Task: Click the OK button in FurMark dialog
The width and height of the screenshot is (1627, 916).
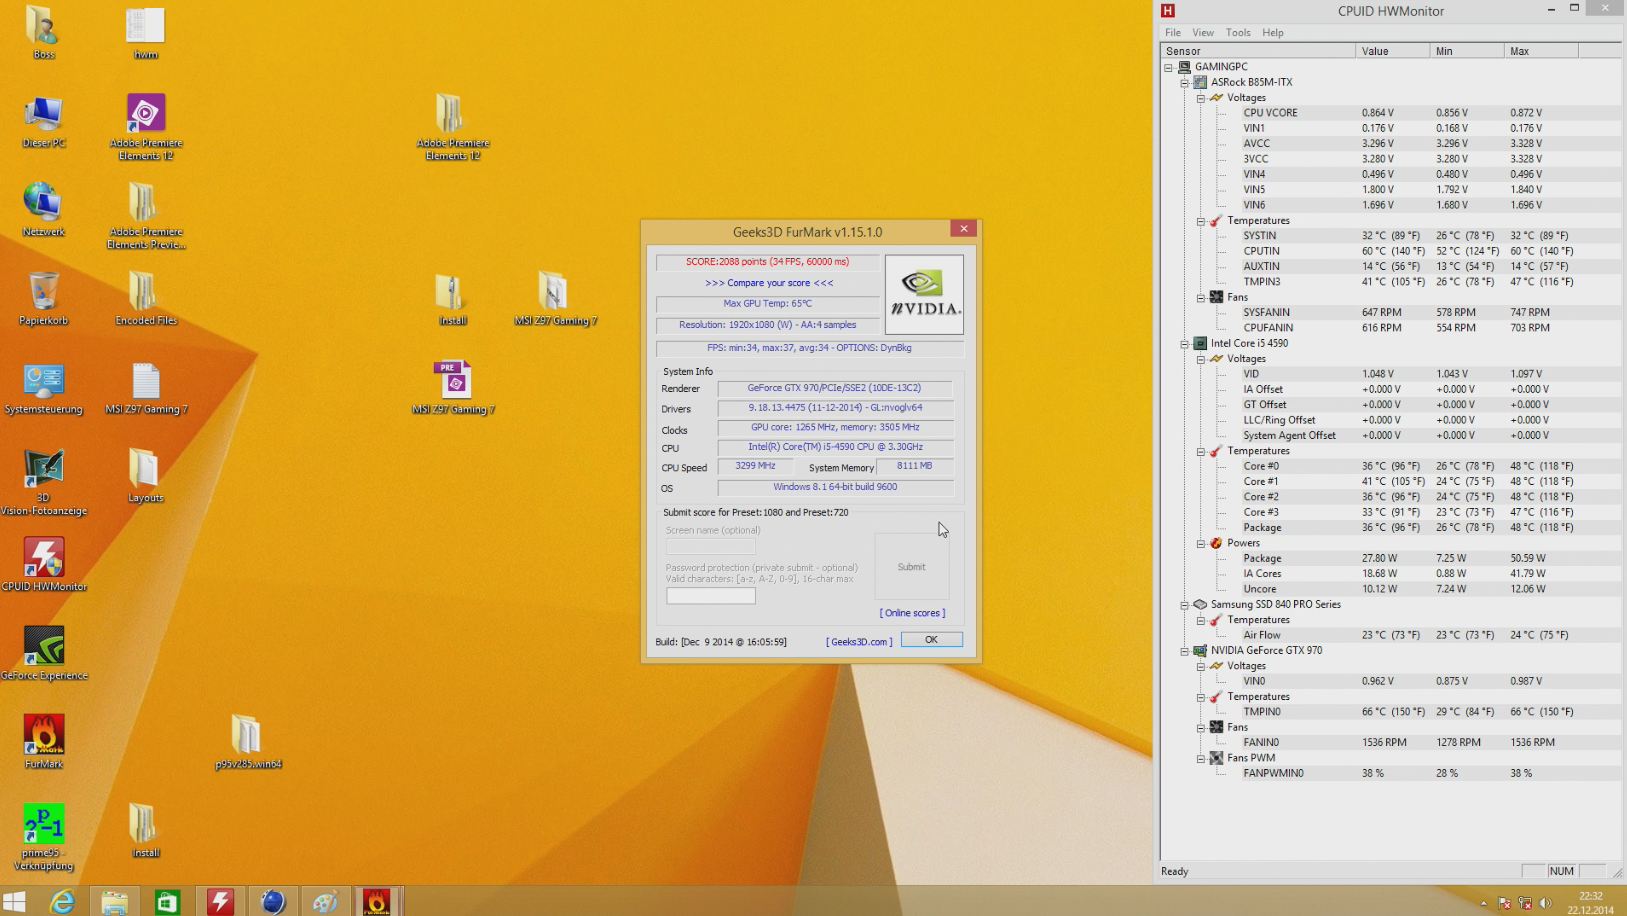Action: (x=931, y=640)
